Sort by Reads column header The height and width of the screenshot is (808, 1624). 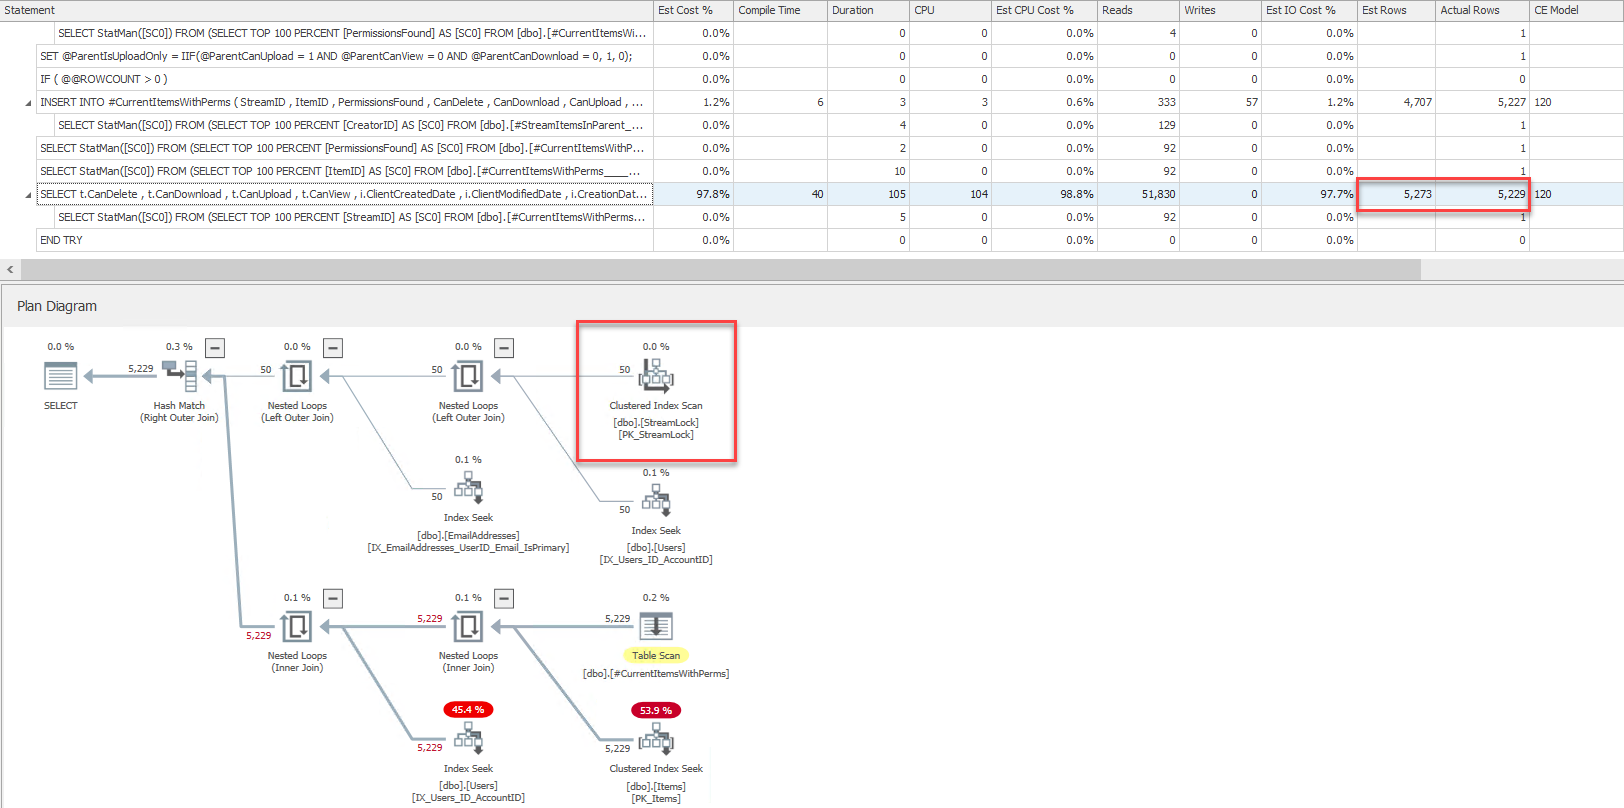click(1138, 10)
